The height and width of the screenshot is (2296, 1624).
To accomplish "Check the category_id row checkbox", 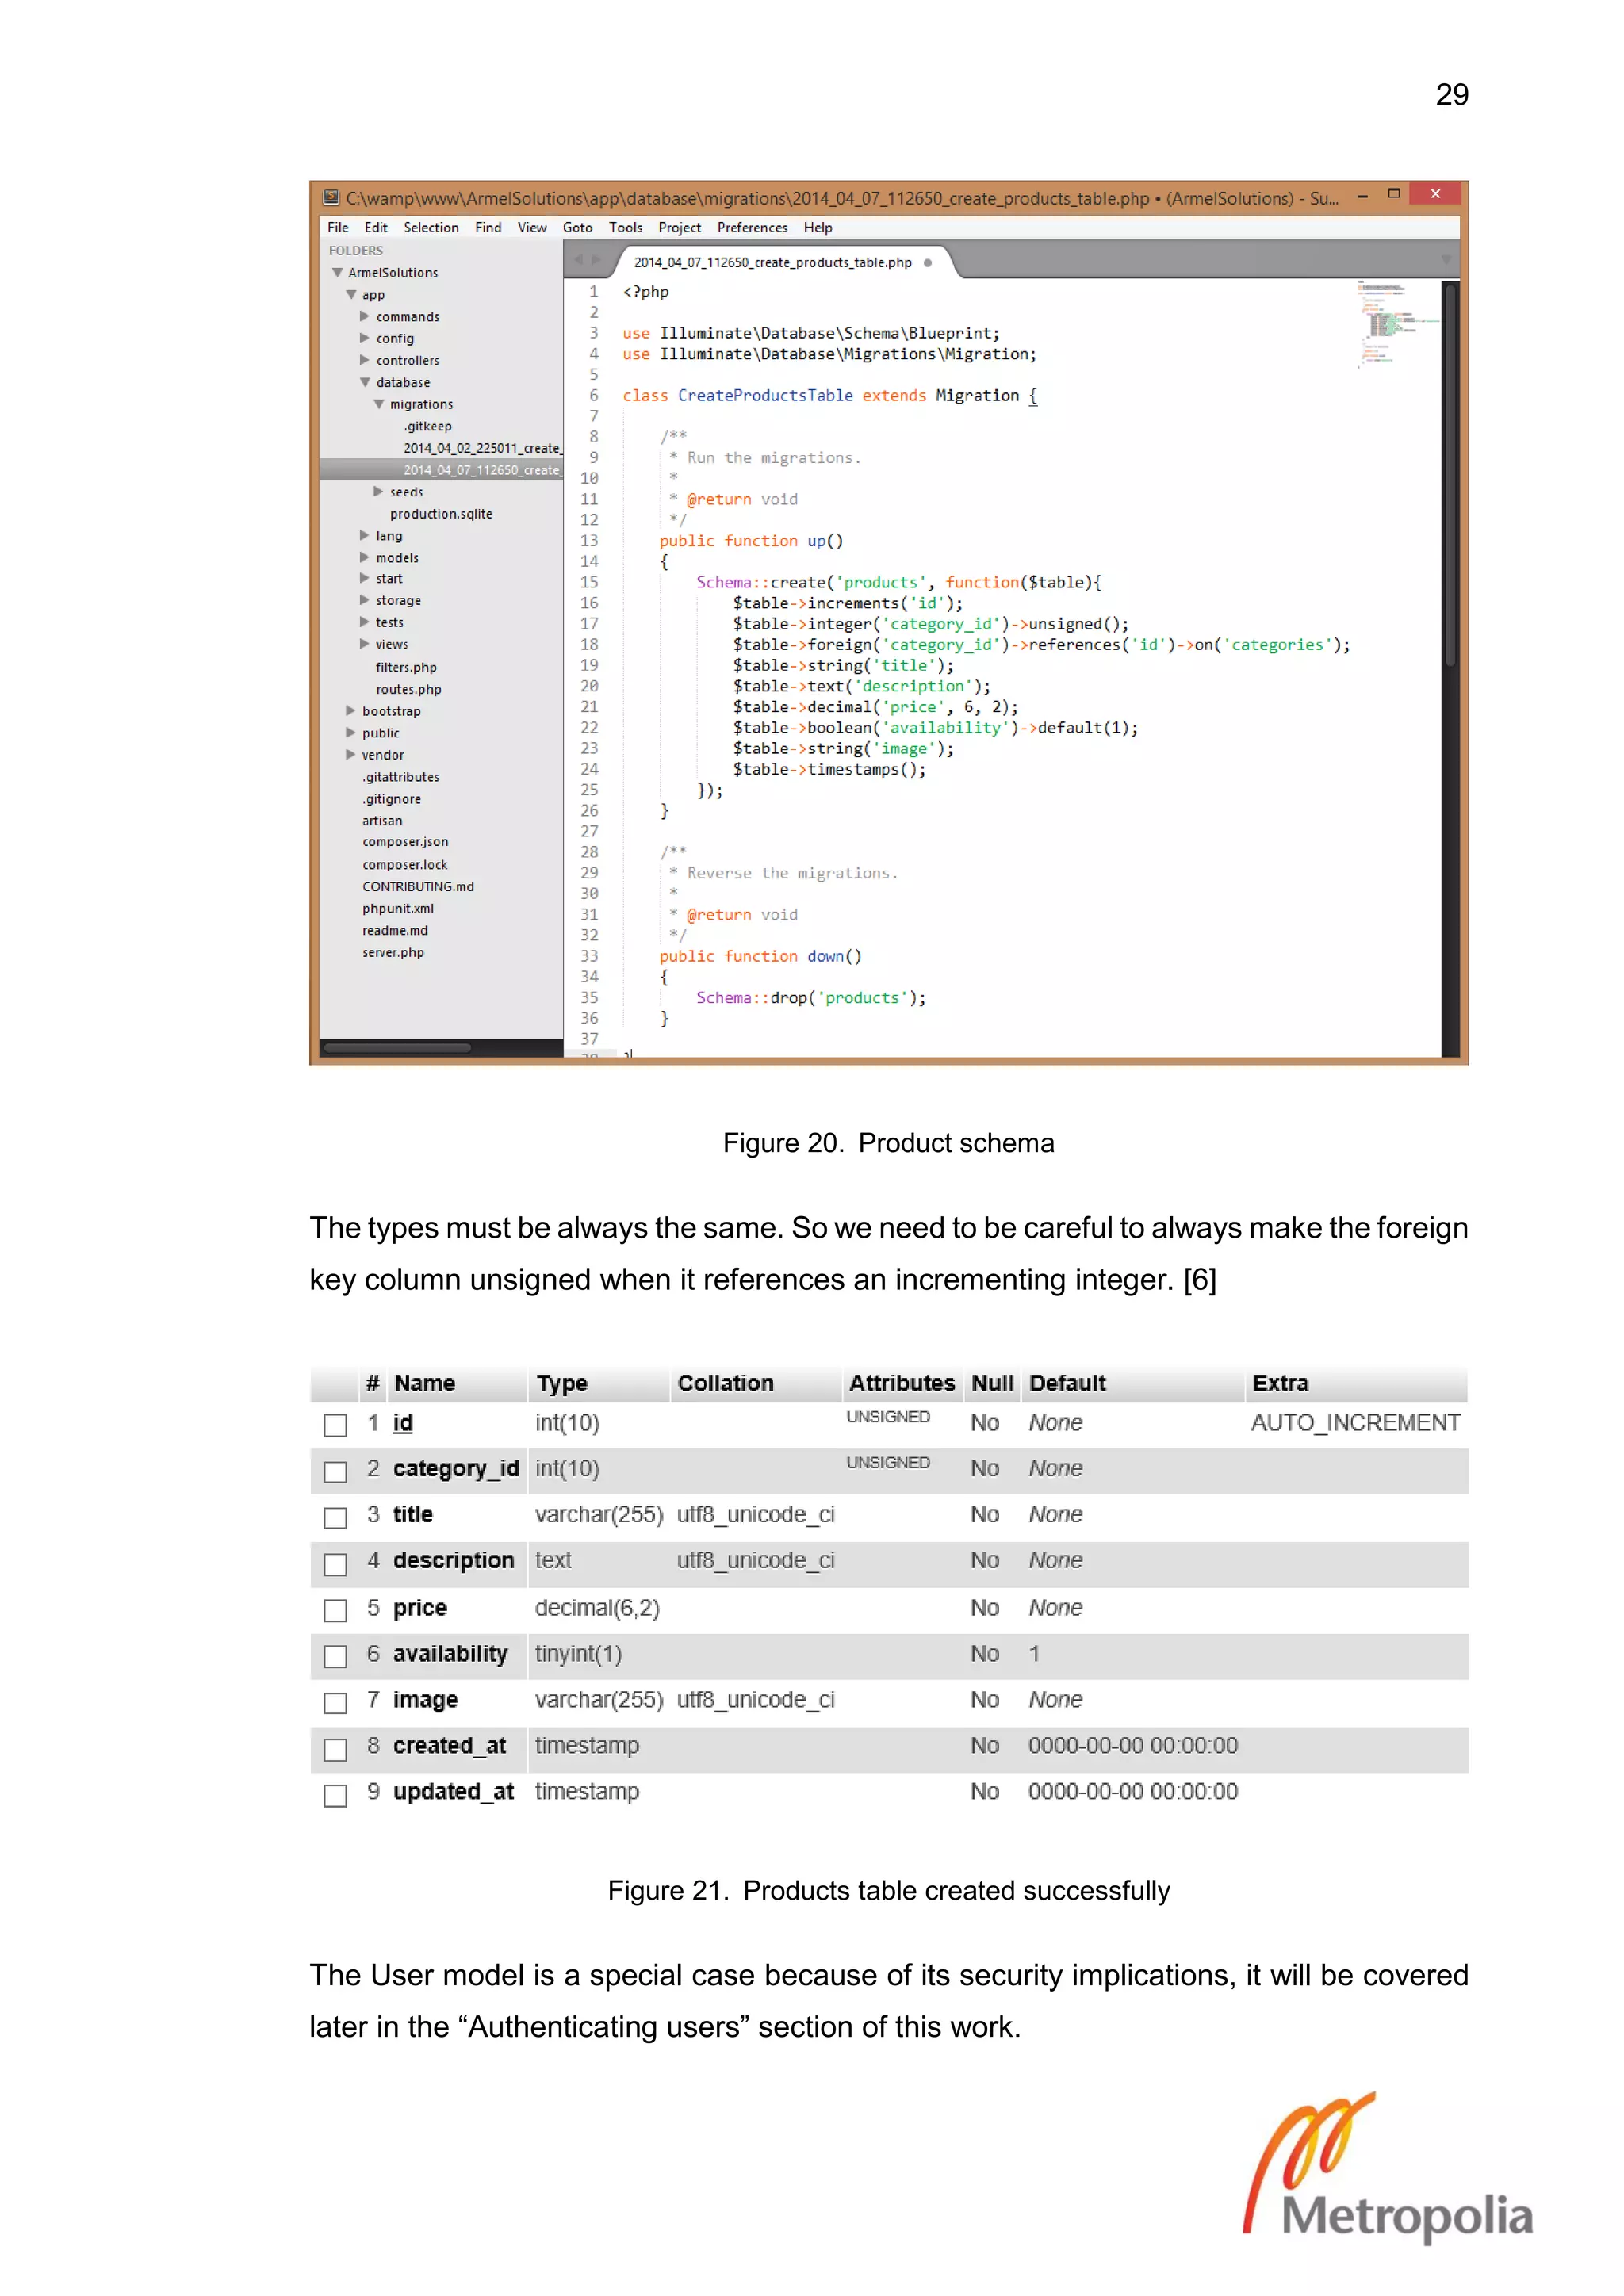I will click(335, 1471).
